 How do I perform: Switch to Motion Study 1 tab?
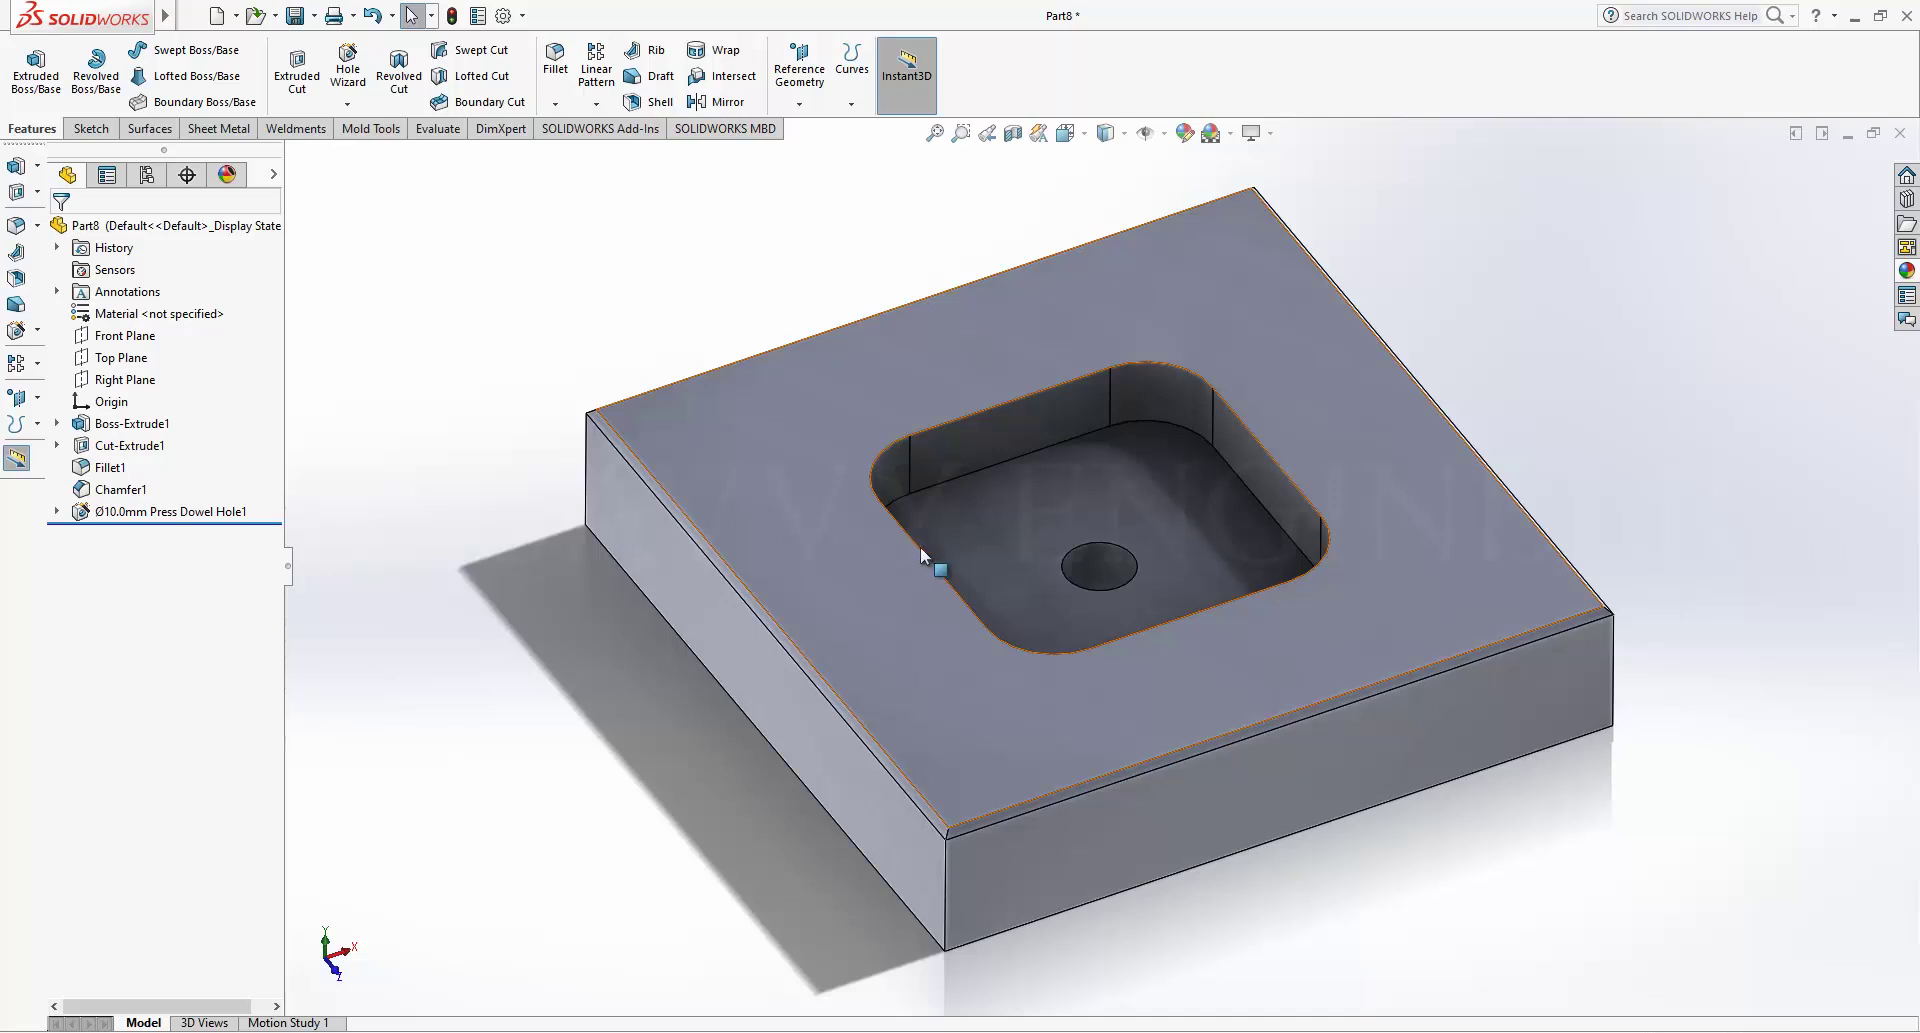pos(288,1023)
